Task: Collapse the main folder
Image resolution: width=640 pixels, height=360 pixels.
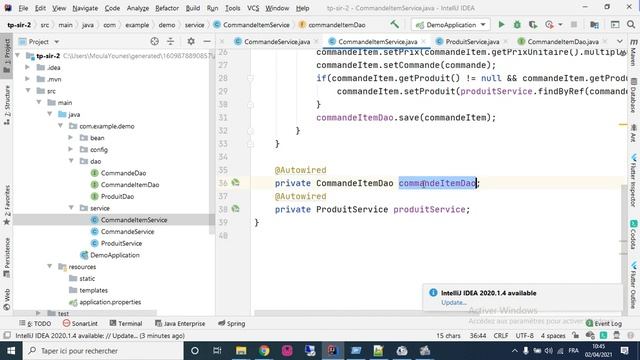Action: point(39,102)
